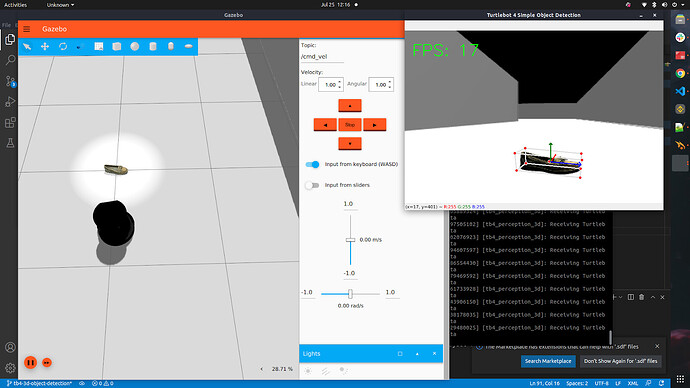Step the simulation forward once

pos(47,362)
